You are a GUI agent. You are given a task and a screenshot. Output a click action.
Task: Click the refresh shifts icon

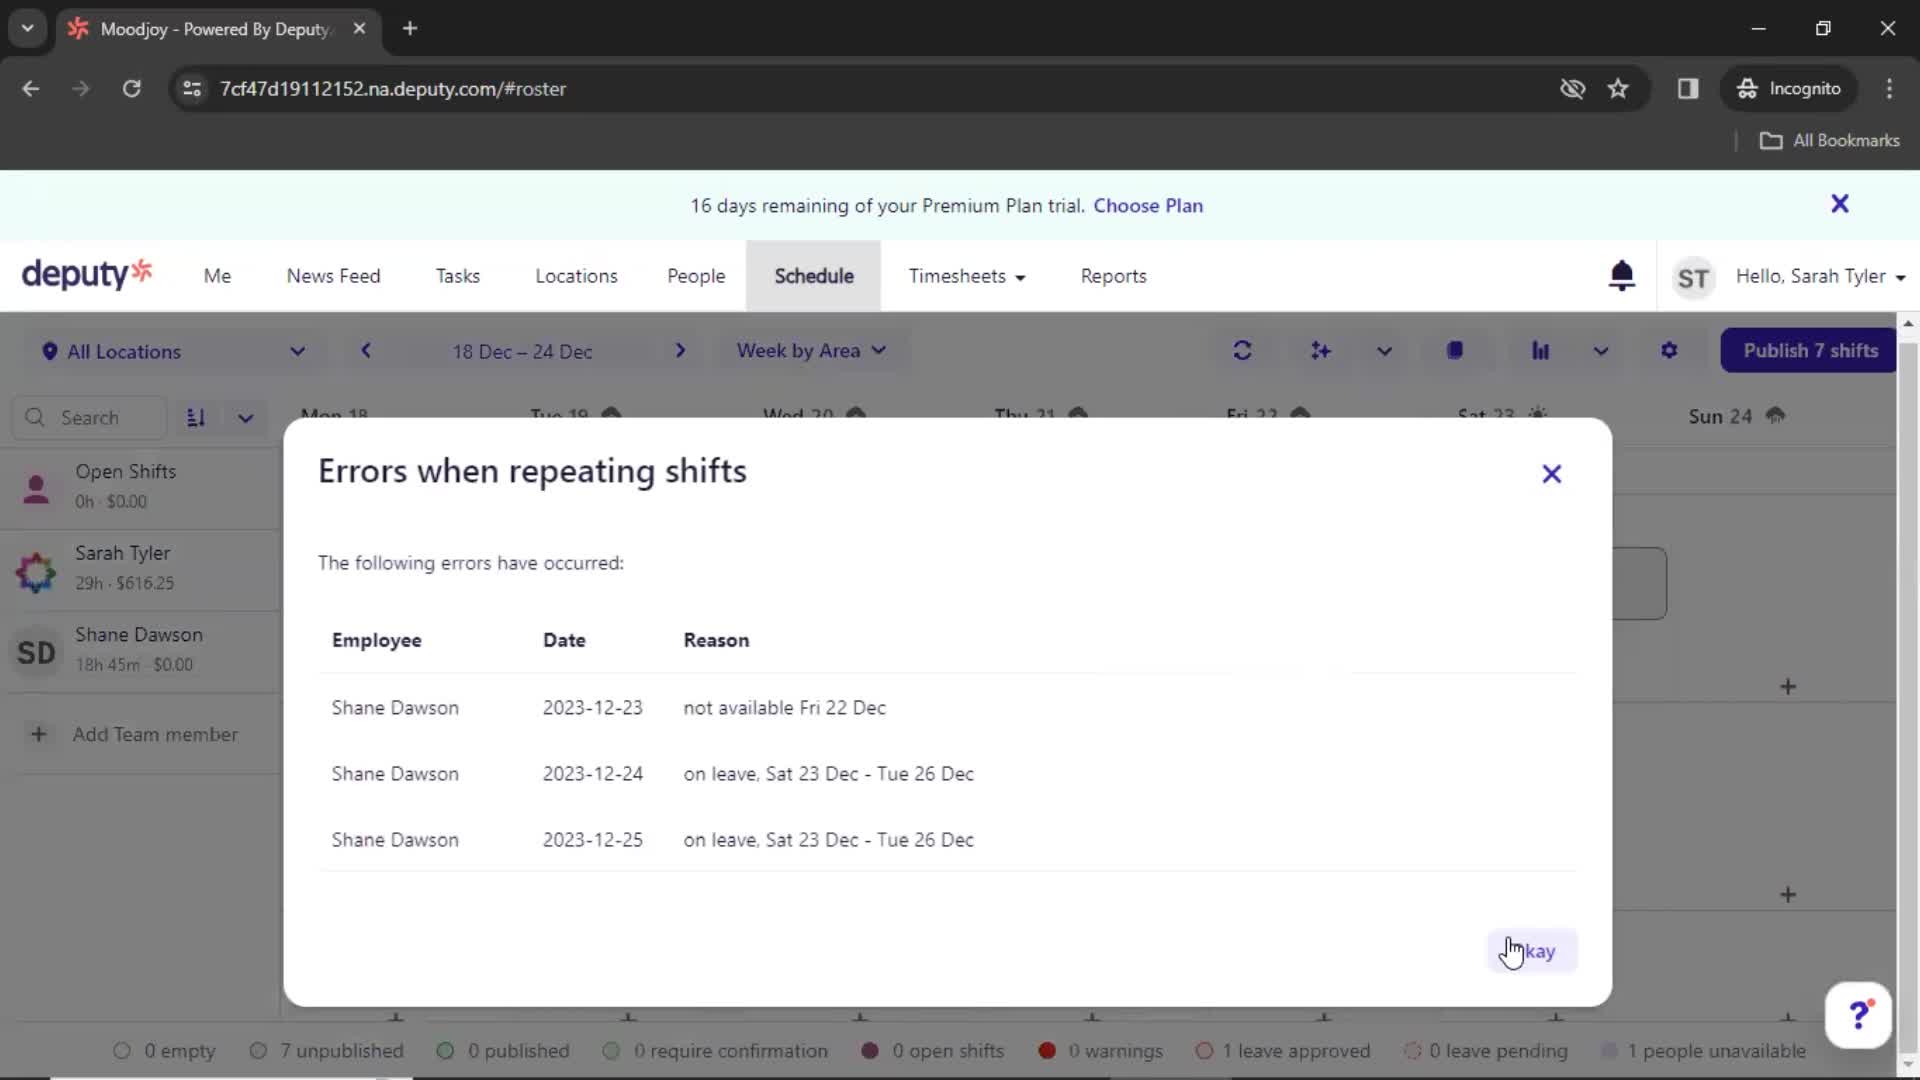click(1242, 349)
